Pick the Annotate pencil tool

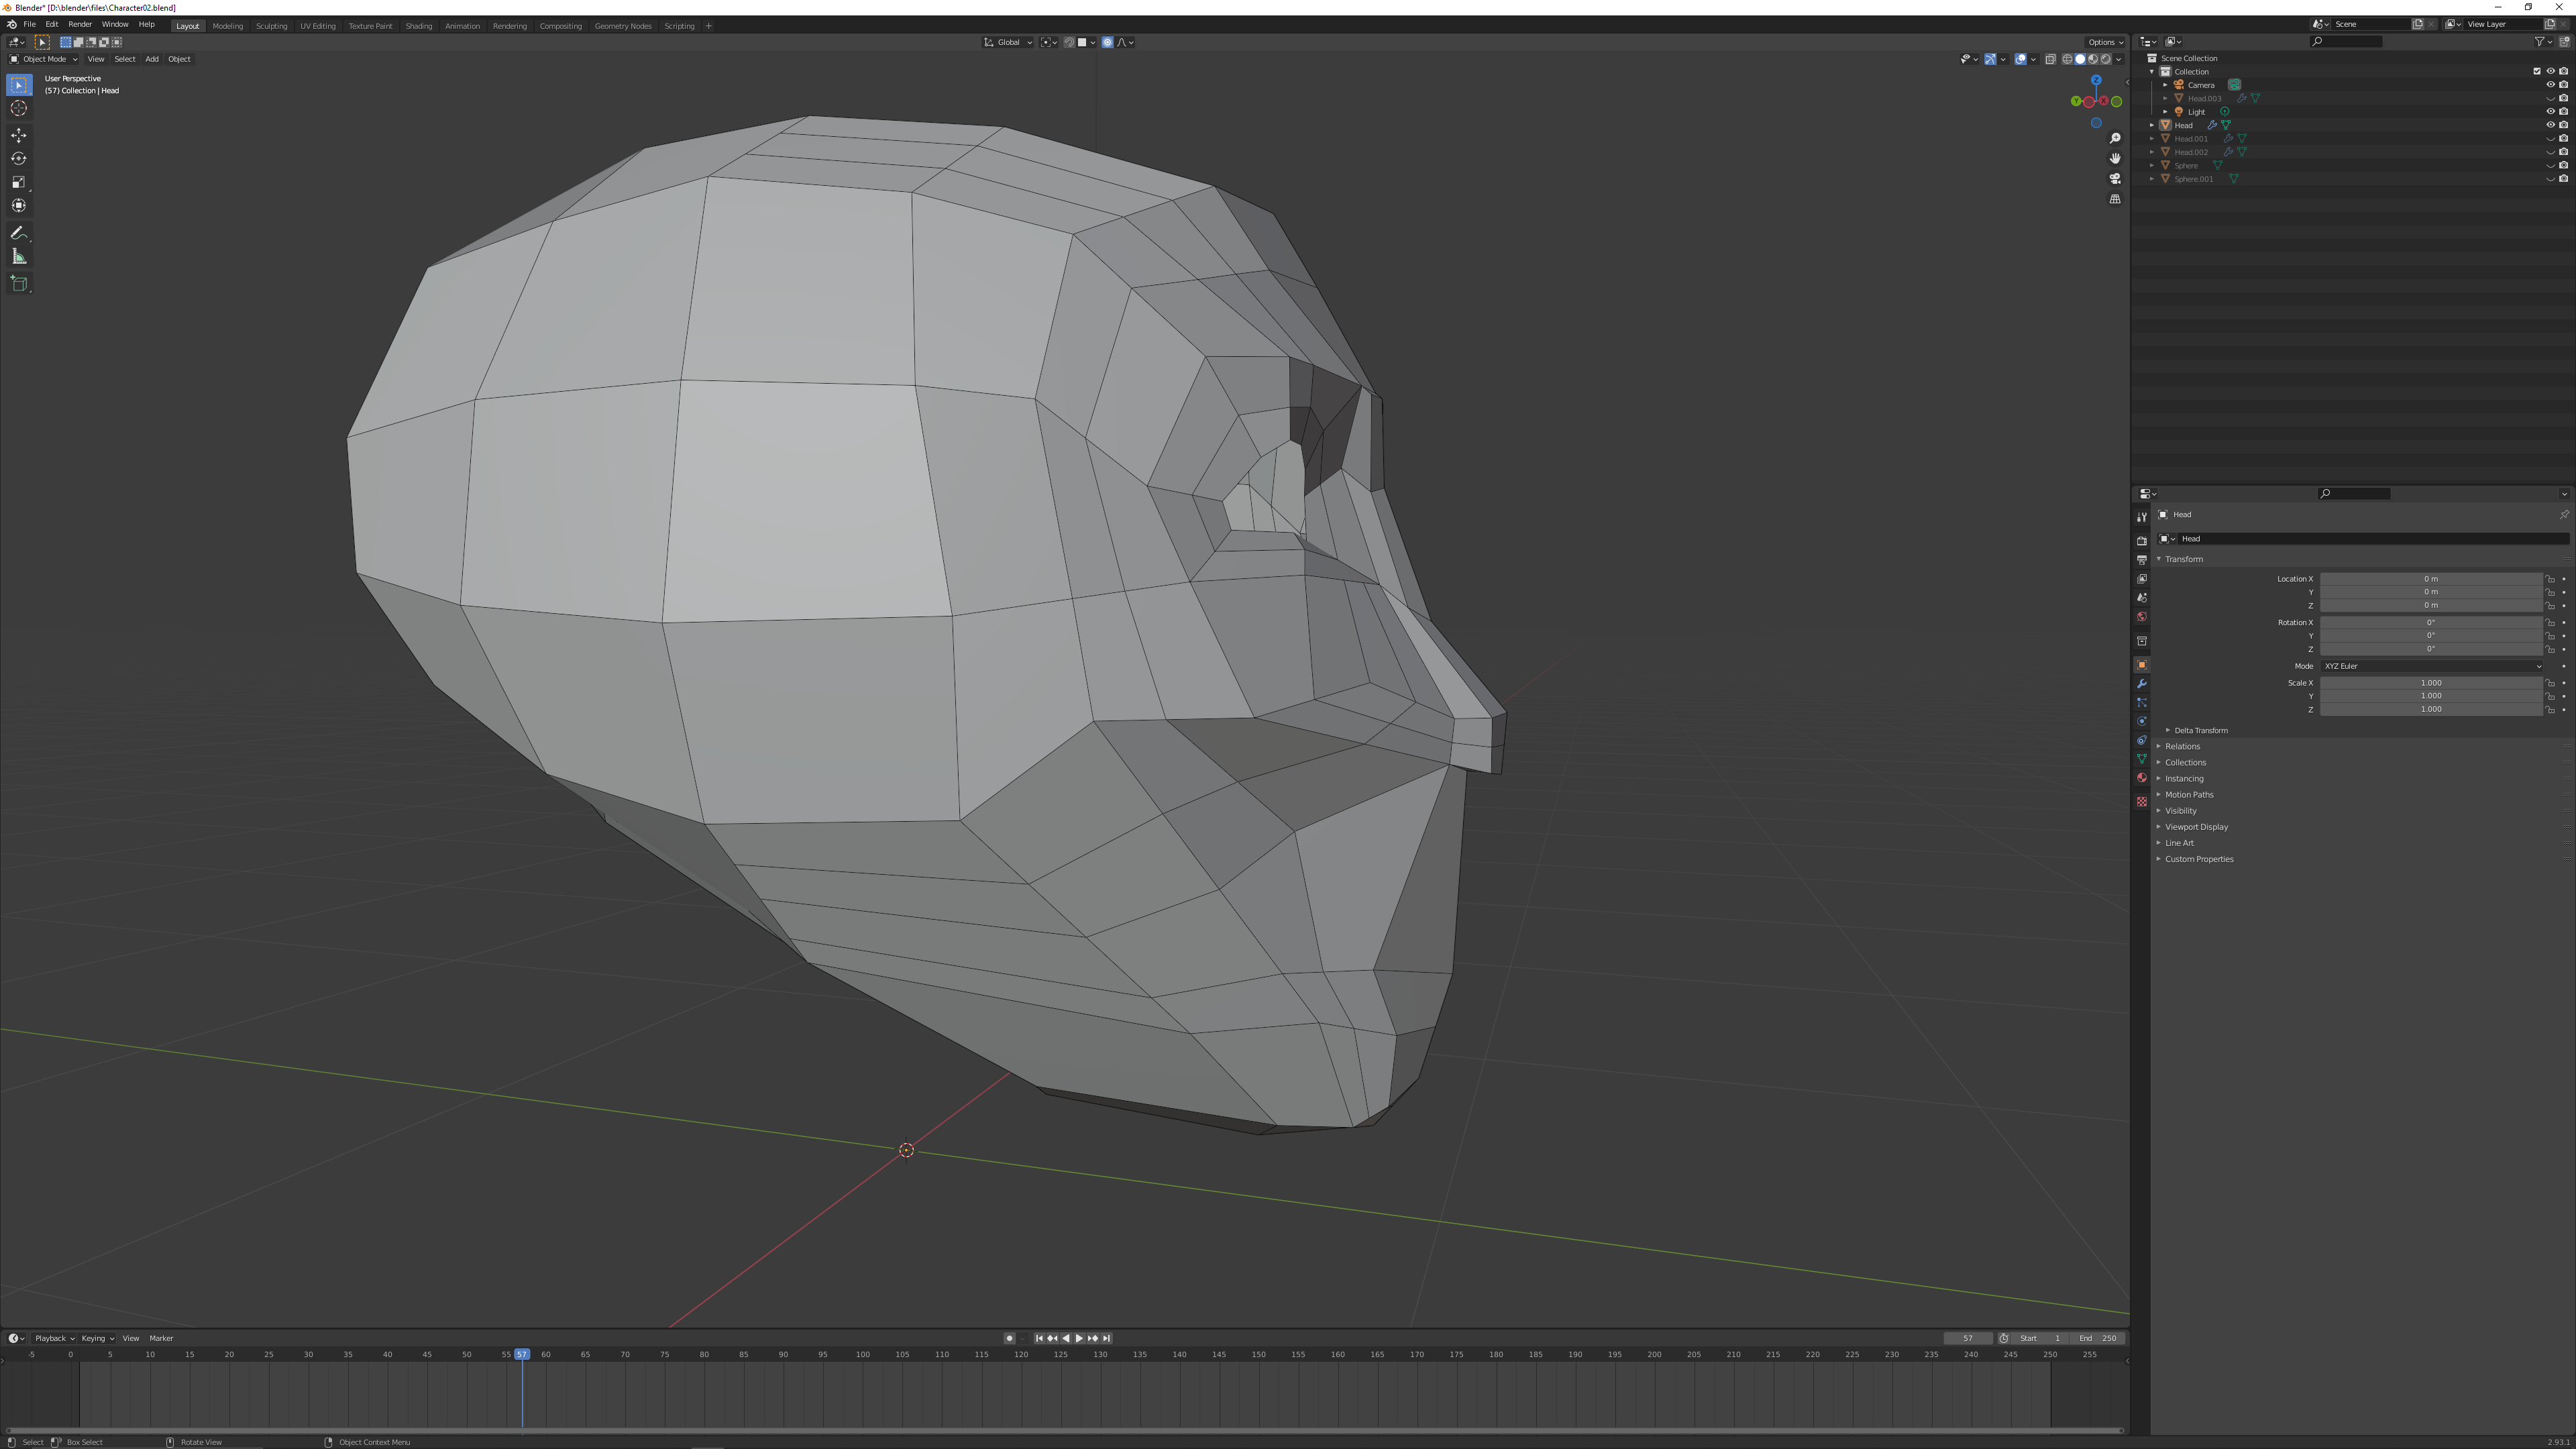pos(19,233)
